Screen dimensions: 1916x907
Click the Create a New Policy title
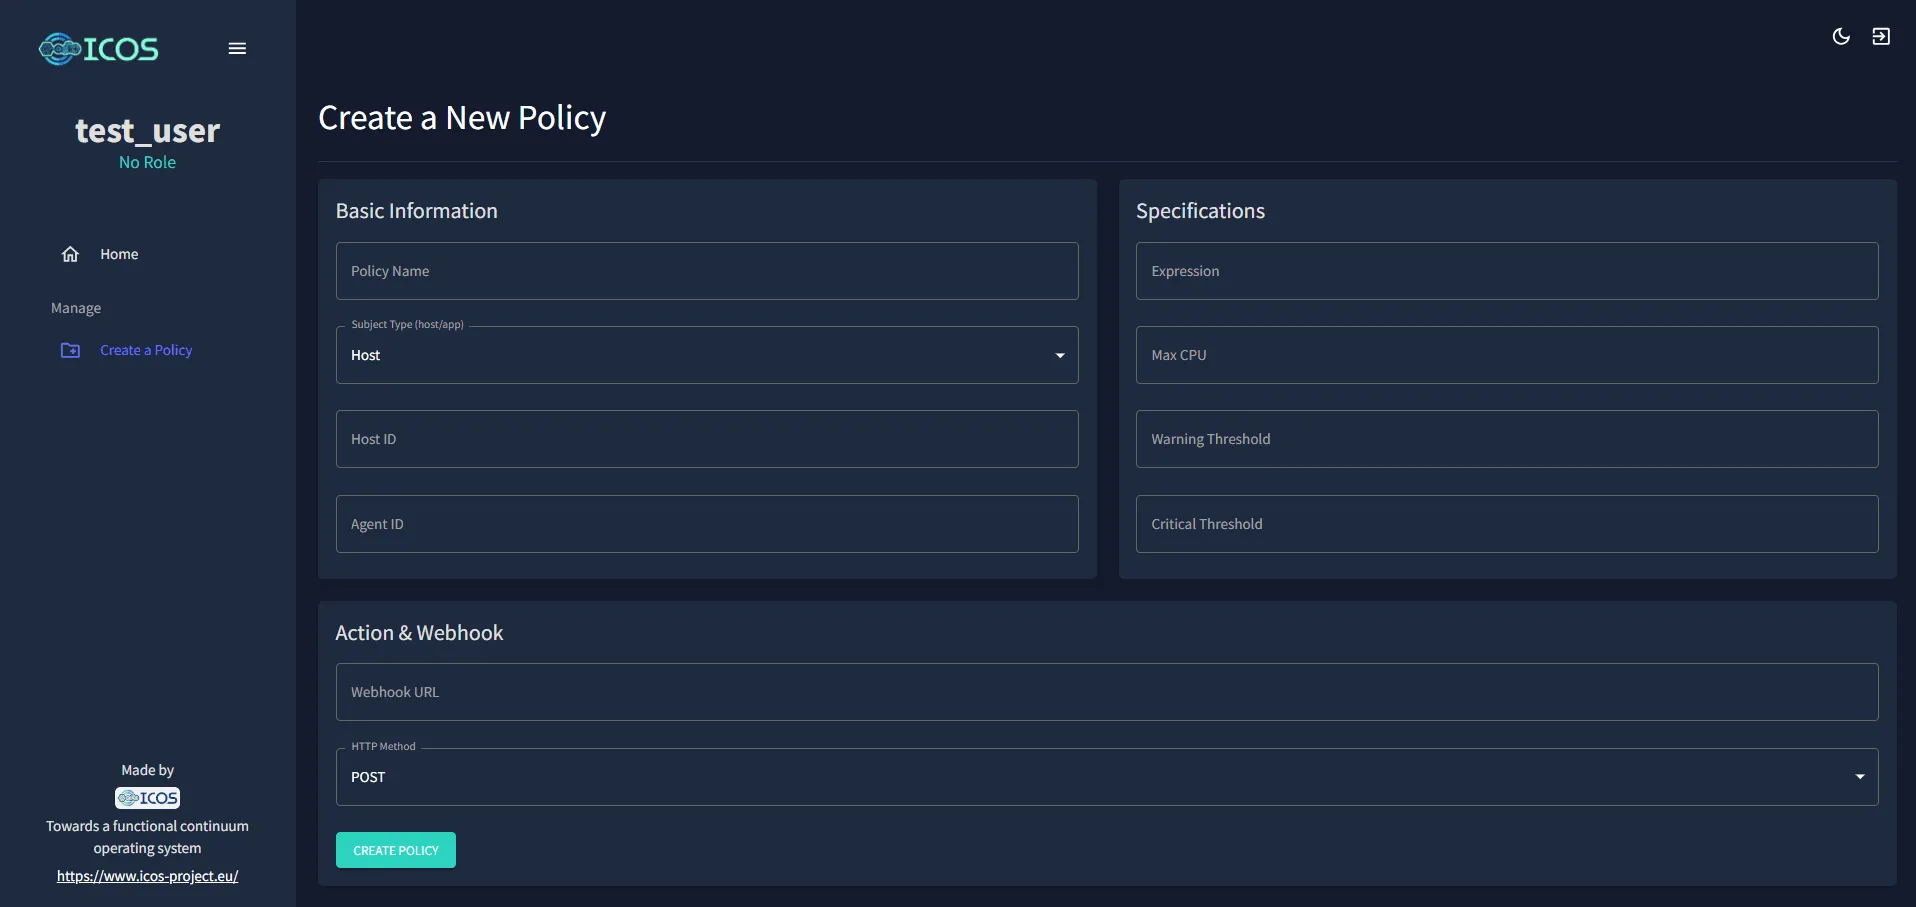[x=462, y=118]
